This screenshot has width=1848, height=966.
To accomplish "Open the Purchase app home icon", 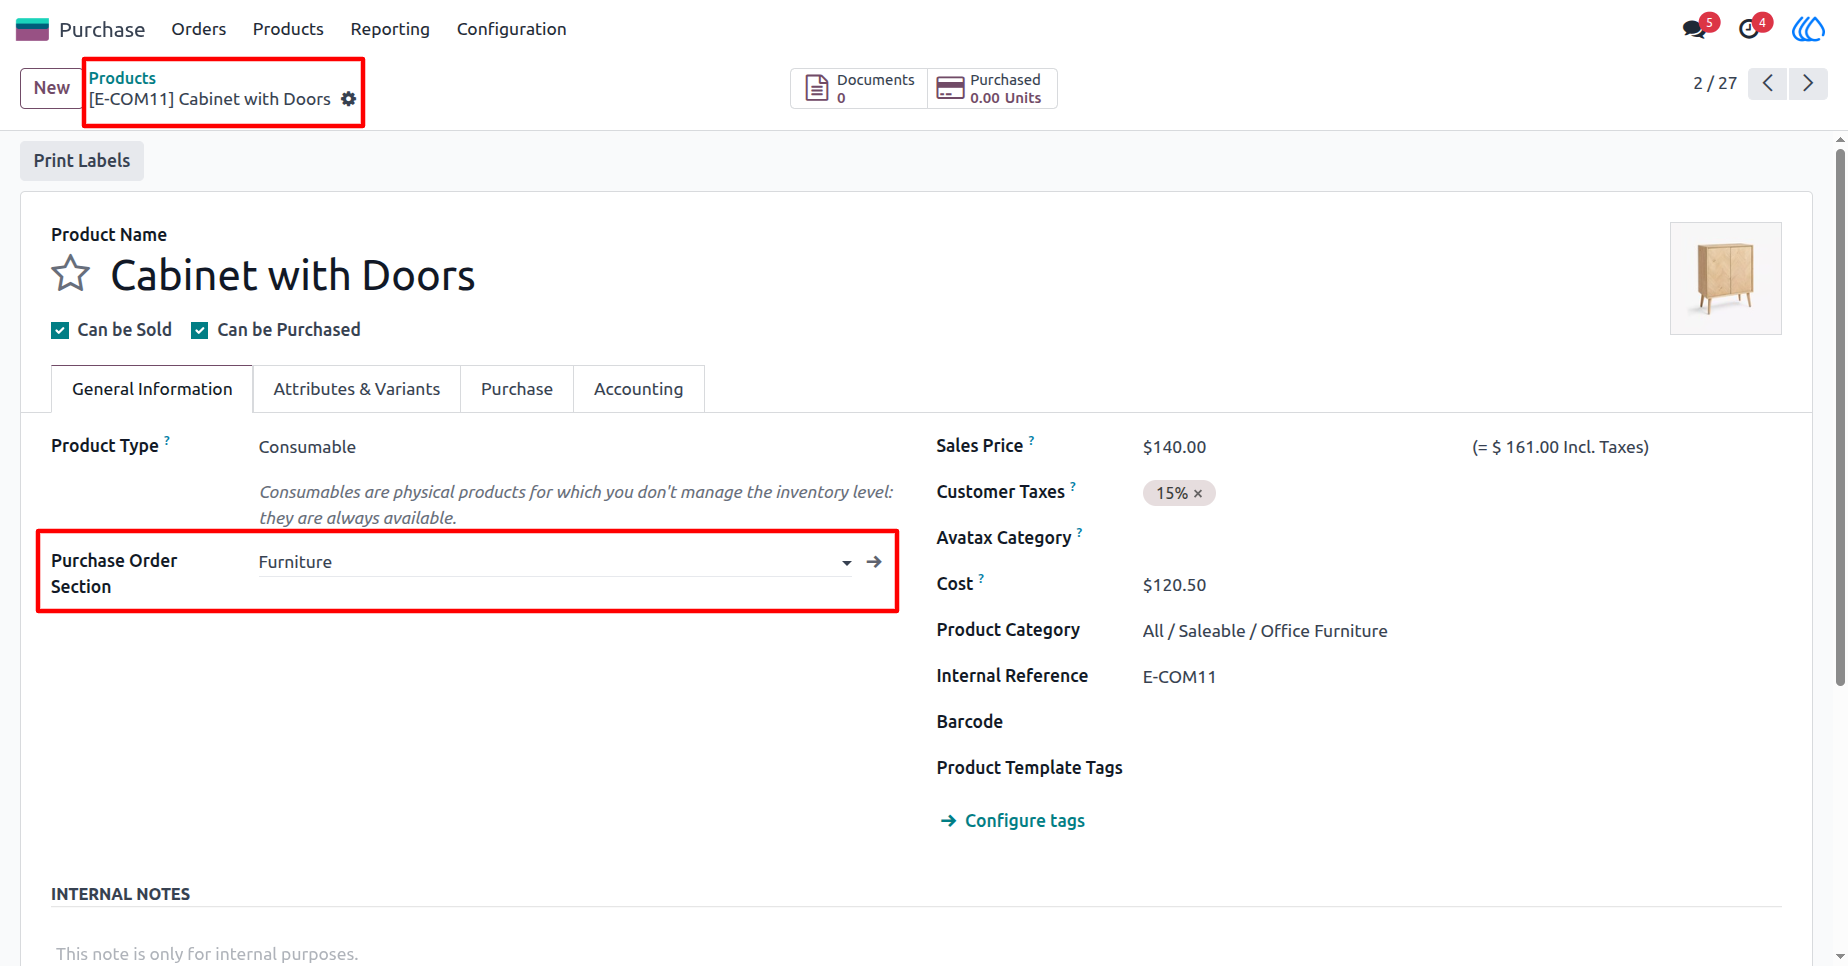I will (32, 29).
